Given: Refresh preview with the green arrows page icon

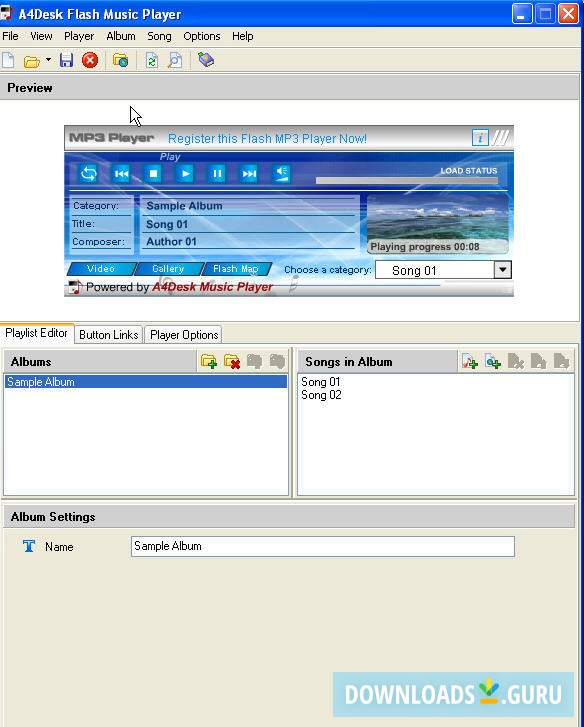Looking at the screenshot, I should 152,60.
